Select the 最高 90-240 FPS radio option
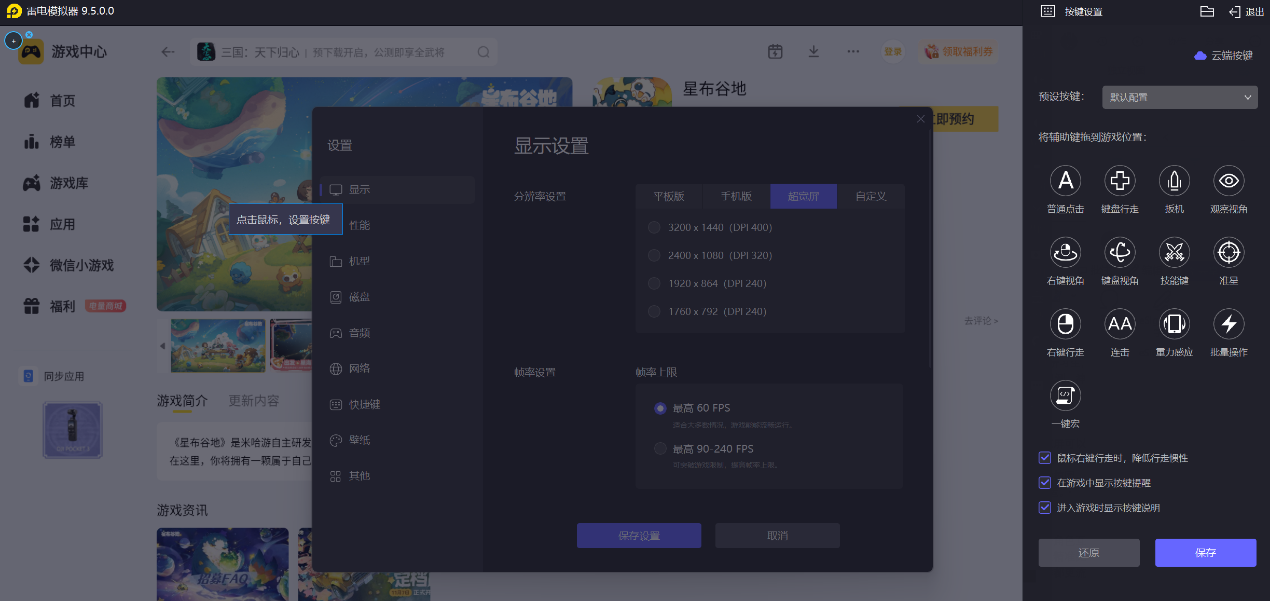Screen dimensions: 1270x601 (660, 449)
